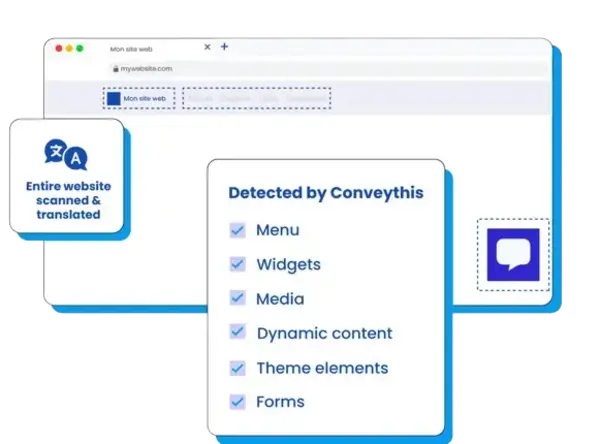
Task: Click the green maximize window dot
Action: click(80, 48)
